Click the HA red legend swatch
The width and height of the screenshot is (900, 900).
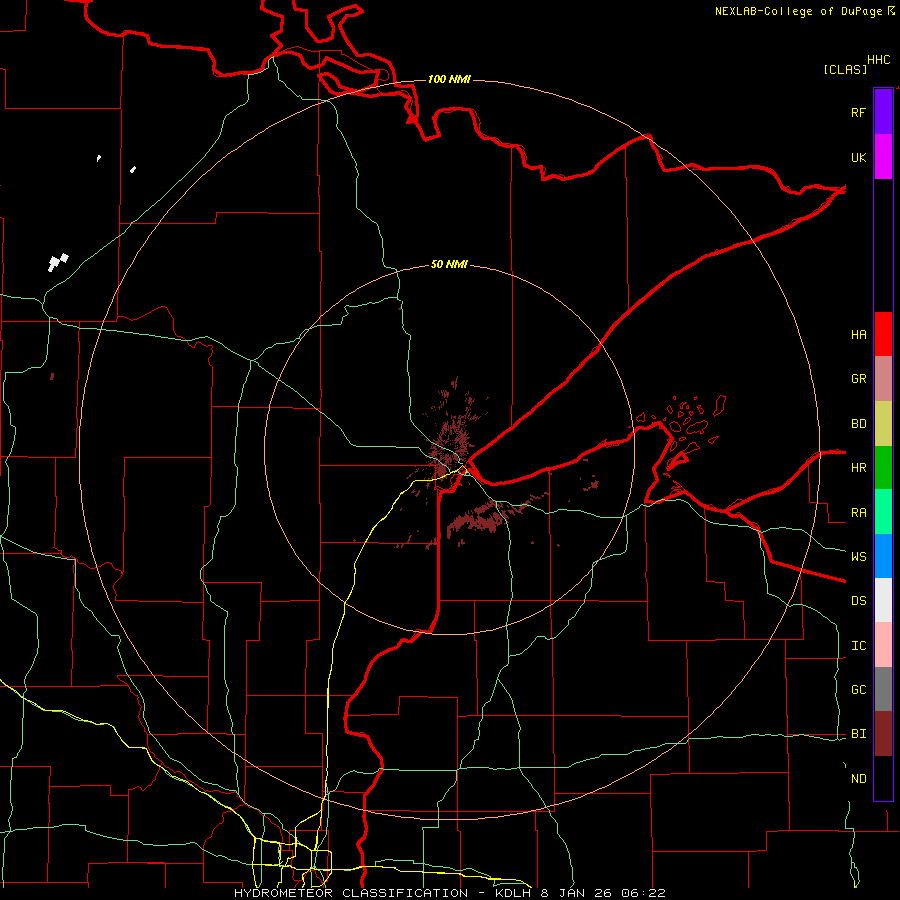coord(883,334)
